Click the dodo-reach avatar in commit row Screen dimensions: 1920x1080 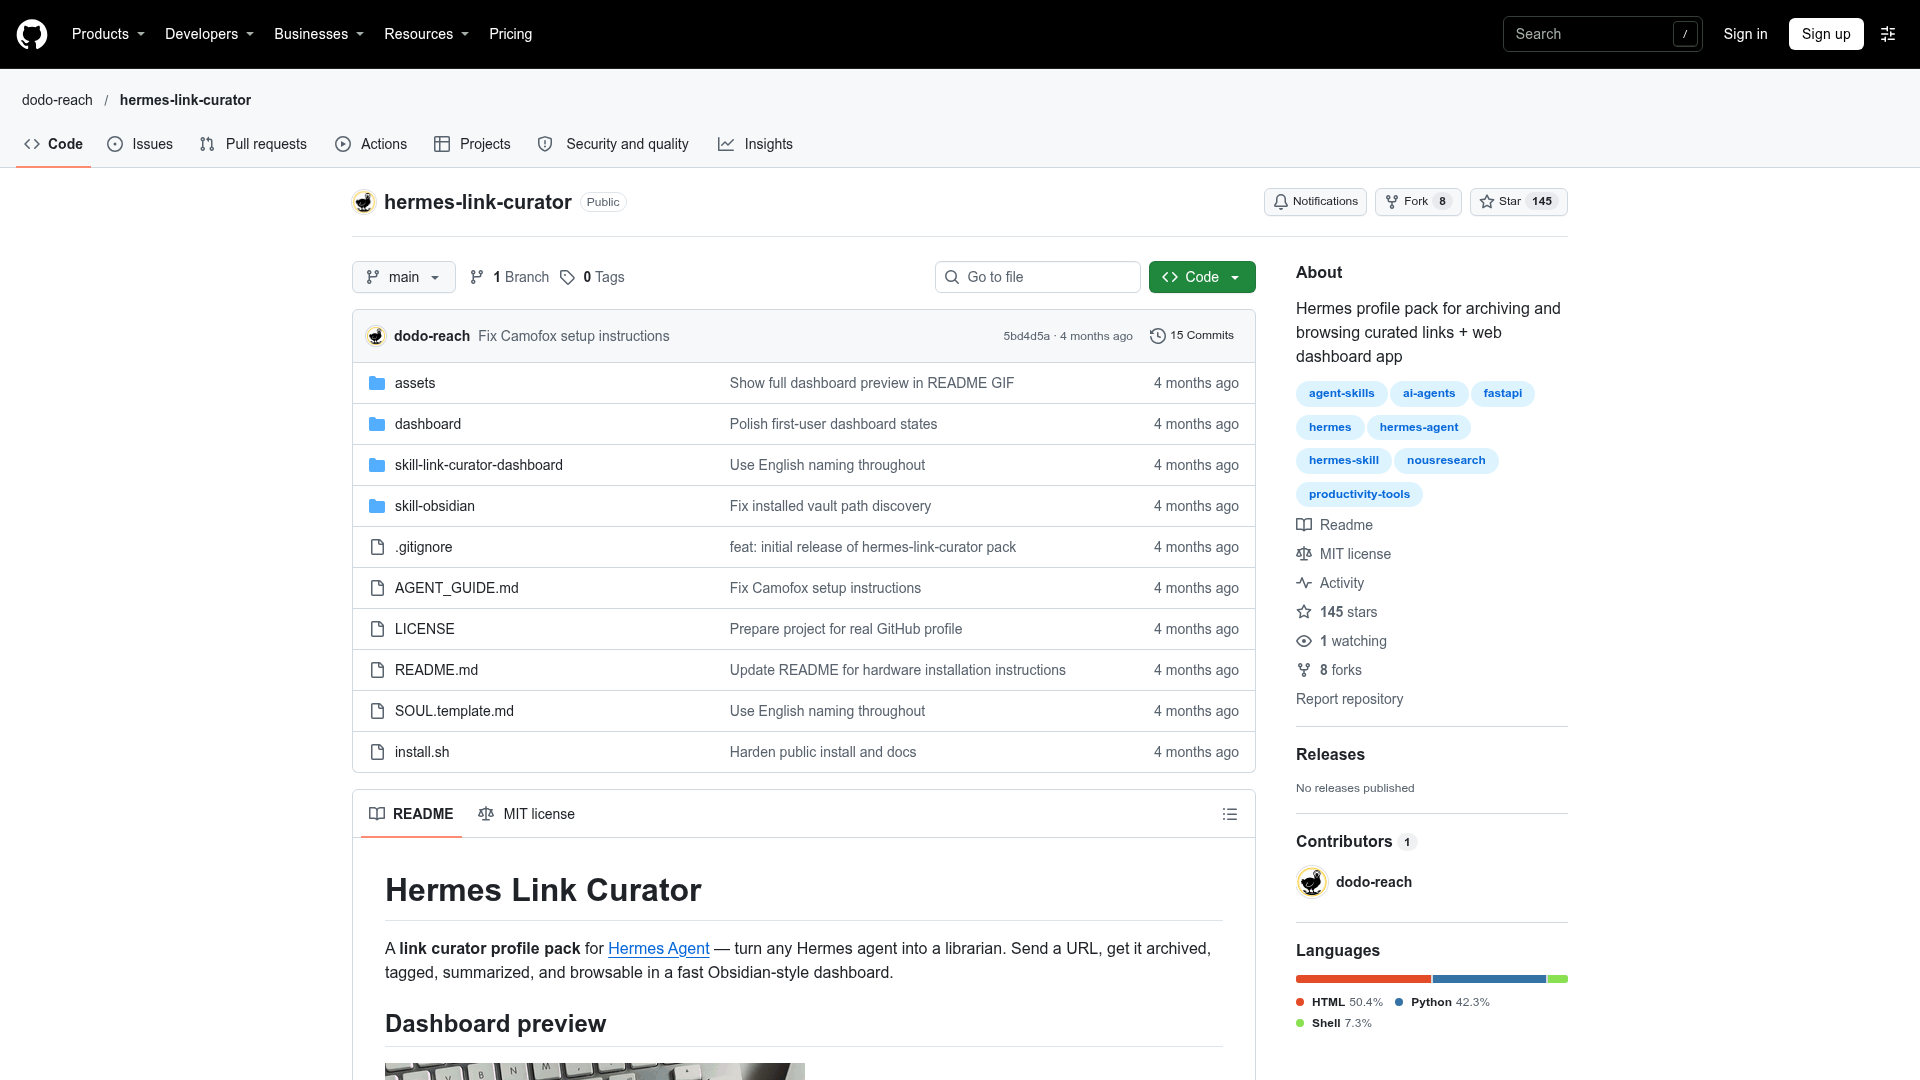[x=376, y=336]
